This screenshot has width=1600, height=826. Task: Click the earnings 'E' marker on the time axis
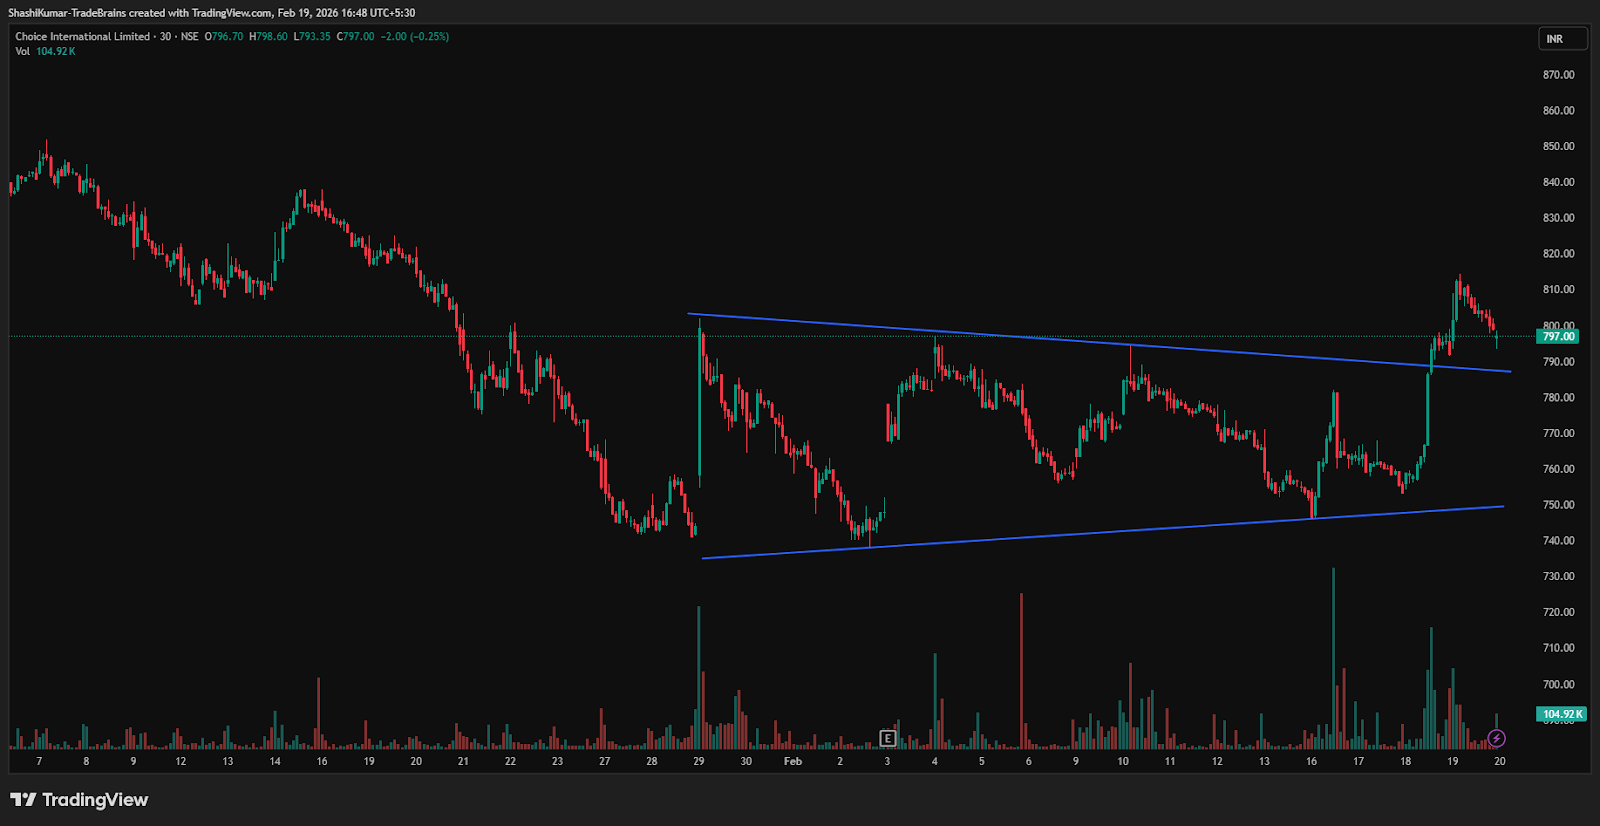click(887, 739)
